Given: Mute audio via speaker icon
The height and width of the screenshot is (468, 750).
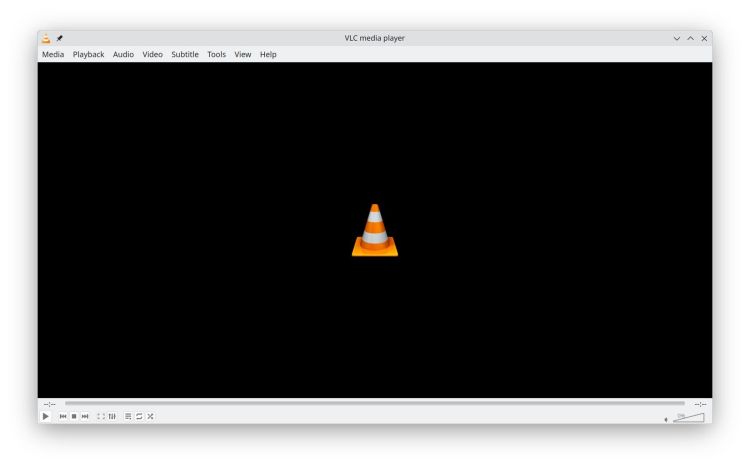Looking at the screenshot, I should click(x=667, y=418).
